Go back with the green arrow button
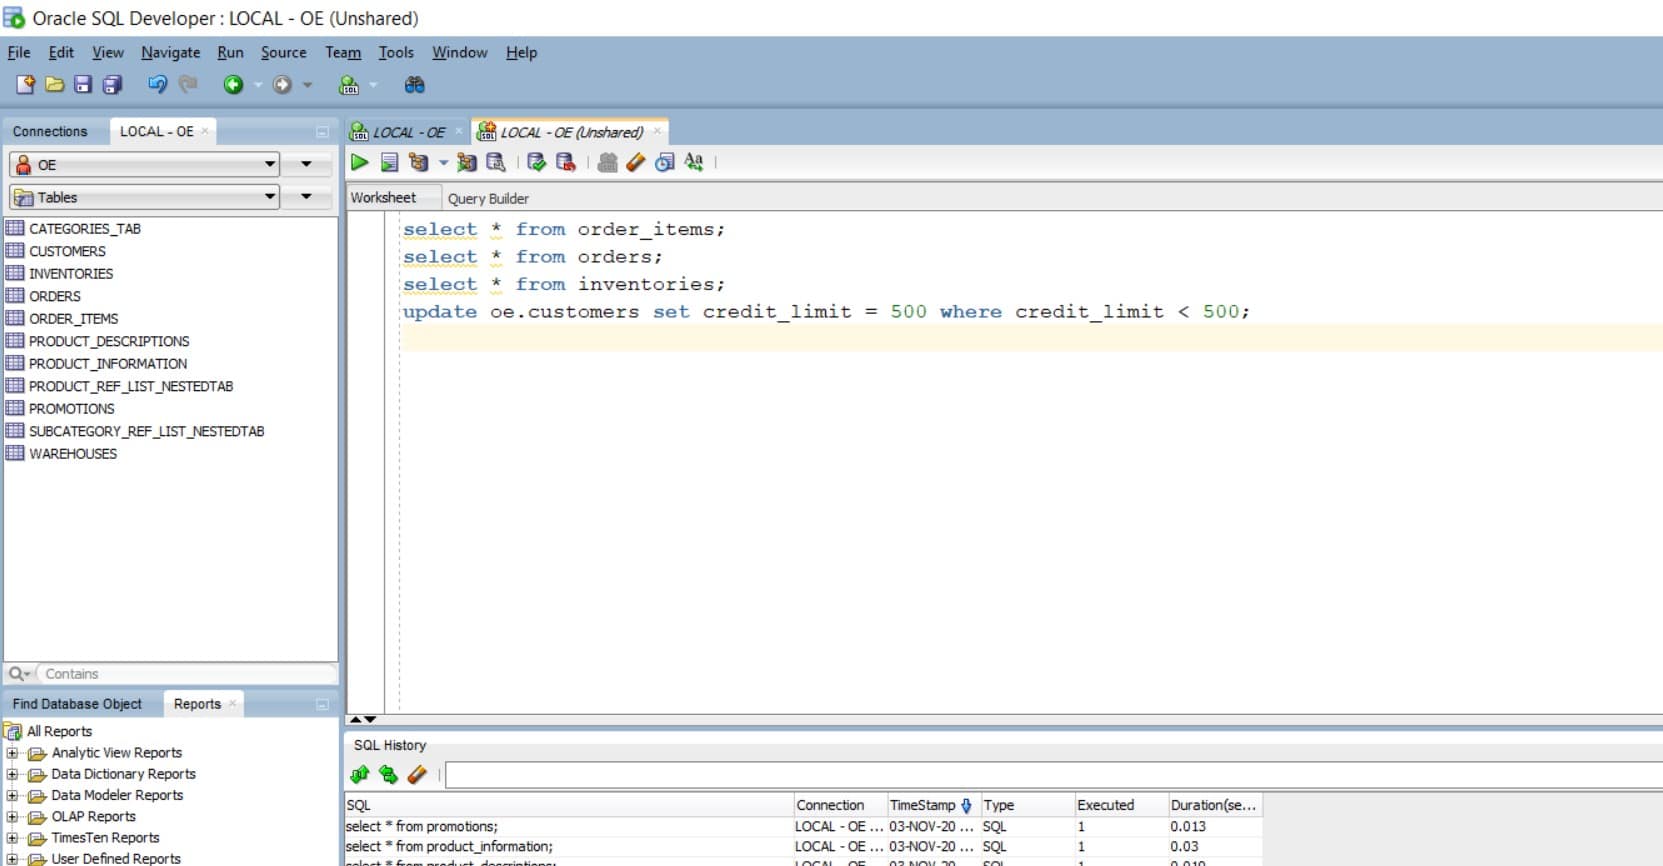 [x=233, y=85]
